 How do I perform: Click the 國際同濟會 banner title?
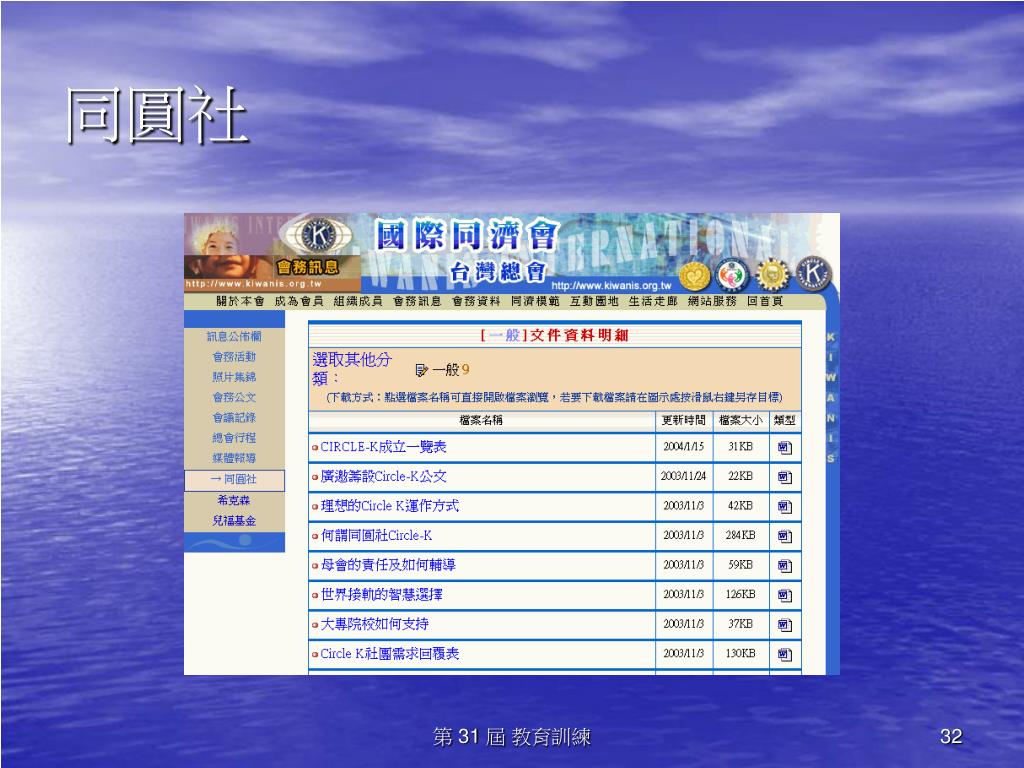point(468,235)
